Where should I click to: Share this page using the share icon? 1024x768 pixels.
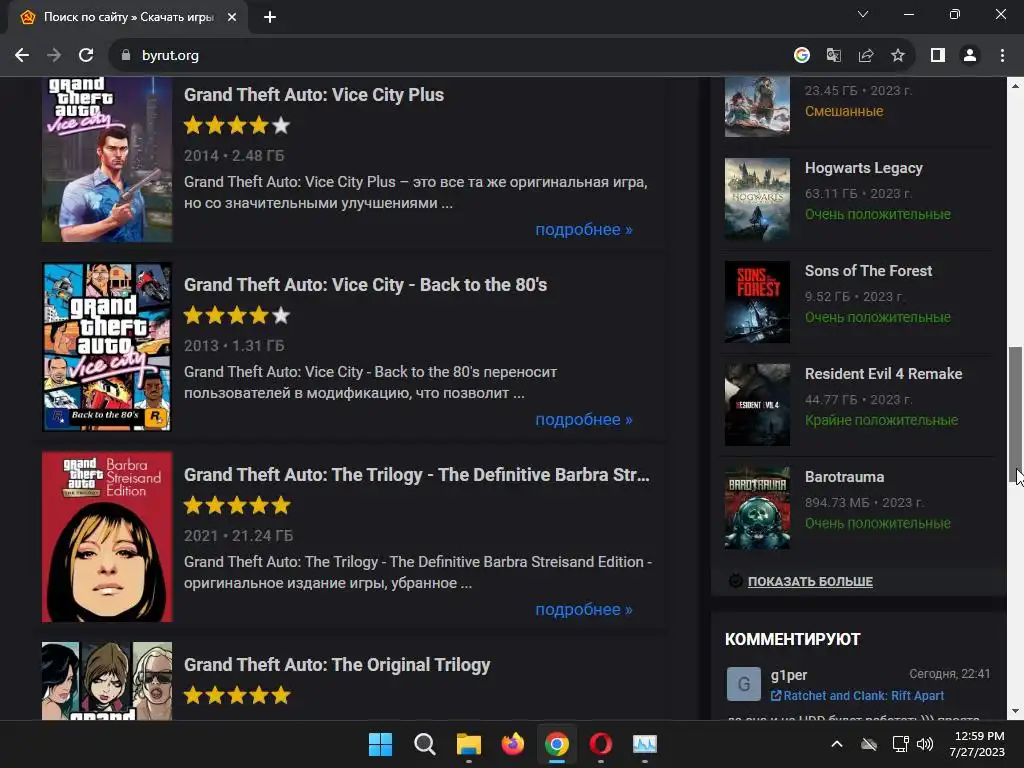point(866,56)
